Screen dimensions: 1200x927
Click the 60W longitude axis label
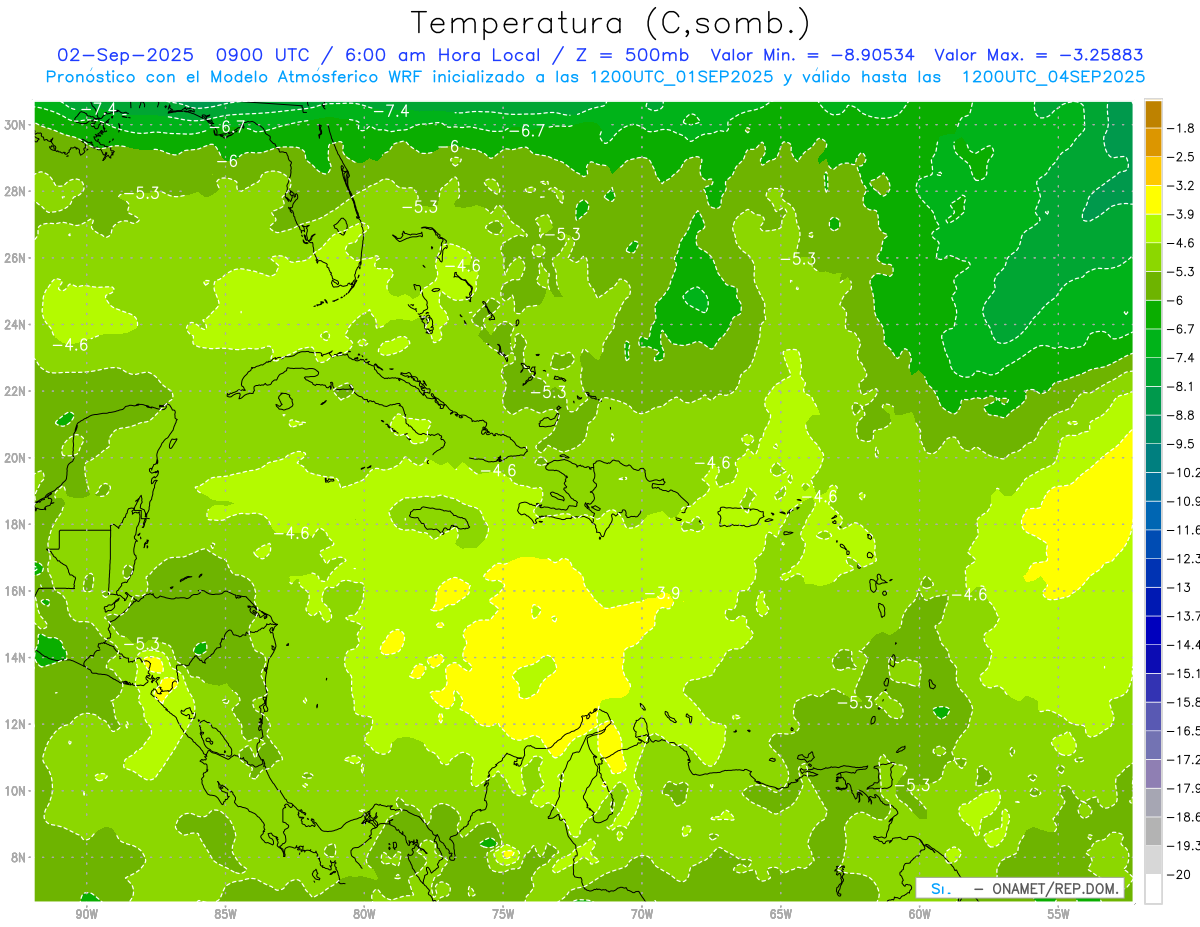920,914
